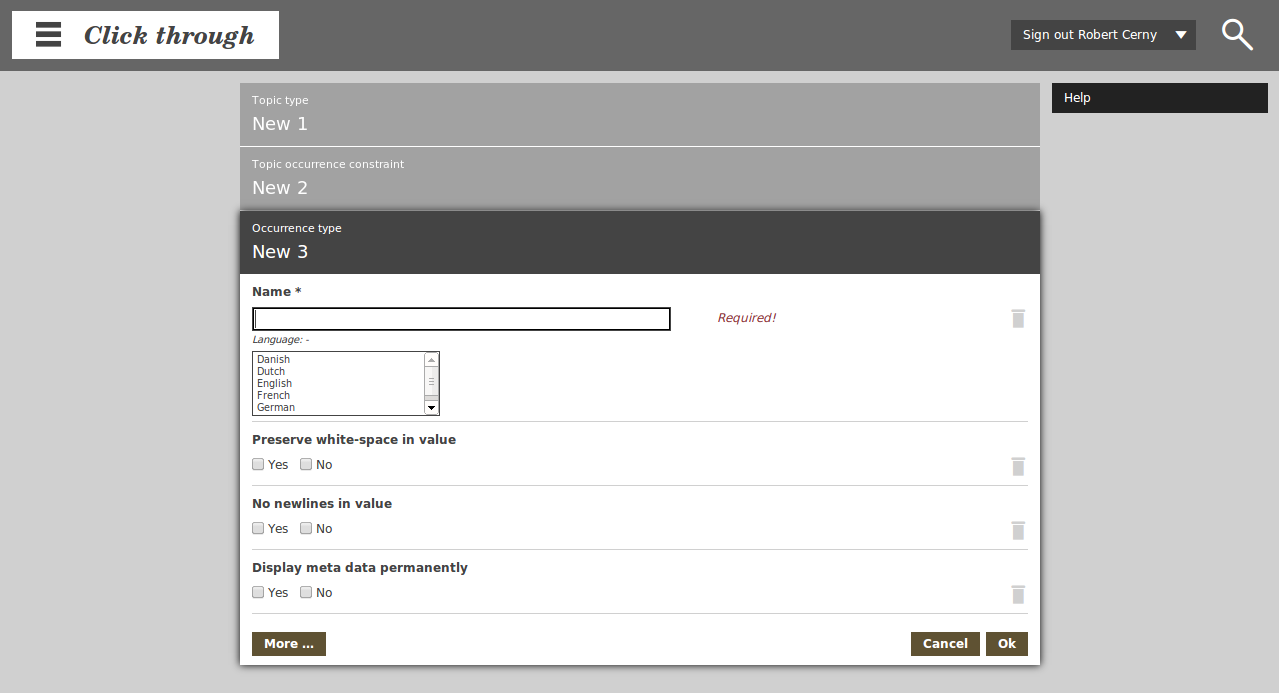
Task: Remove Display meta data permanently via trash
Action: [x=1018, y=594]
